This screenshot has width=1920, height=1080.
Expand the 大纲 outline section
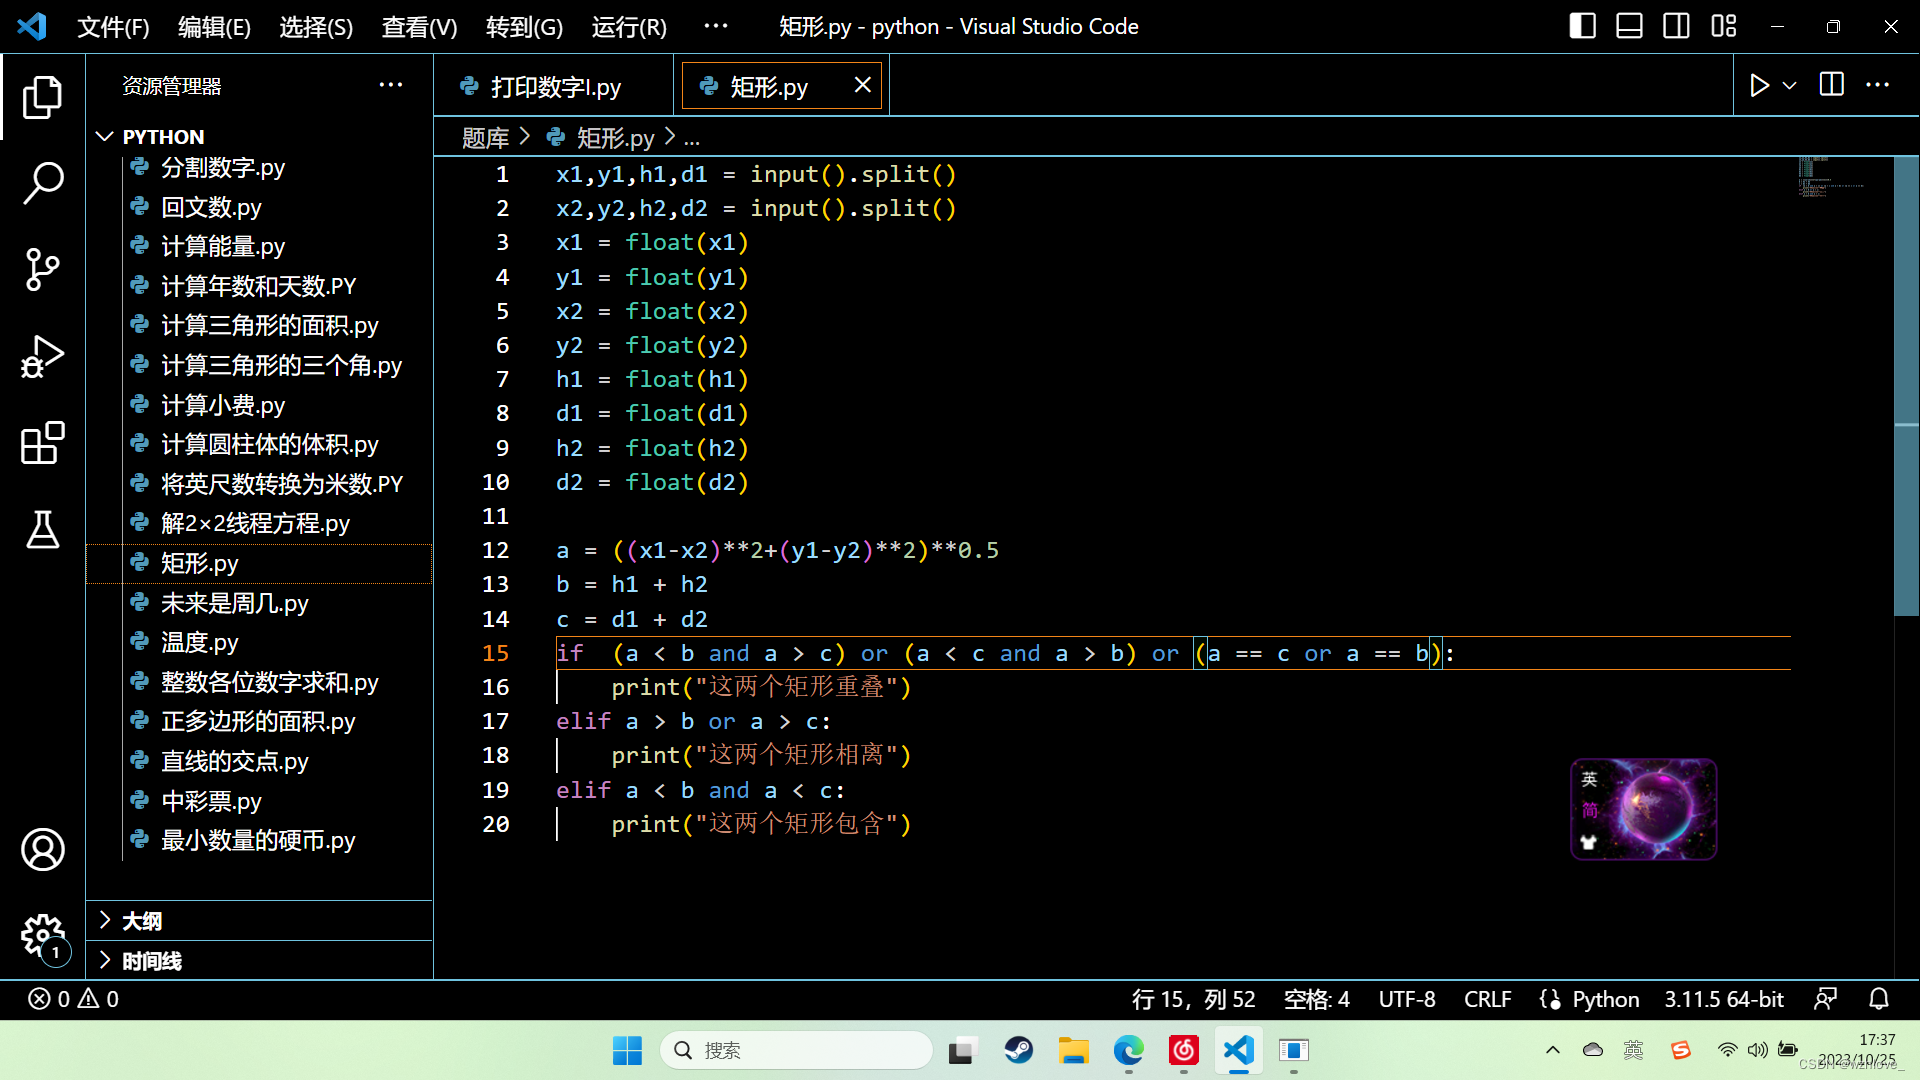(x=260, y=920)
